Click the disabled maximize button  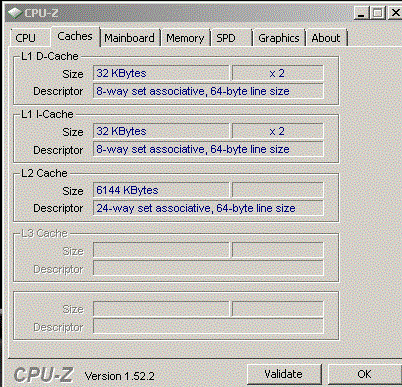pyautogui.click(x=378, y=13)
